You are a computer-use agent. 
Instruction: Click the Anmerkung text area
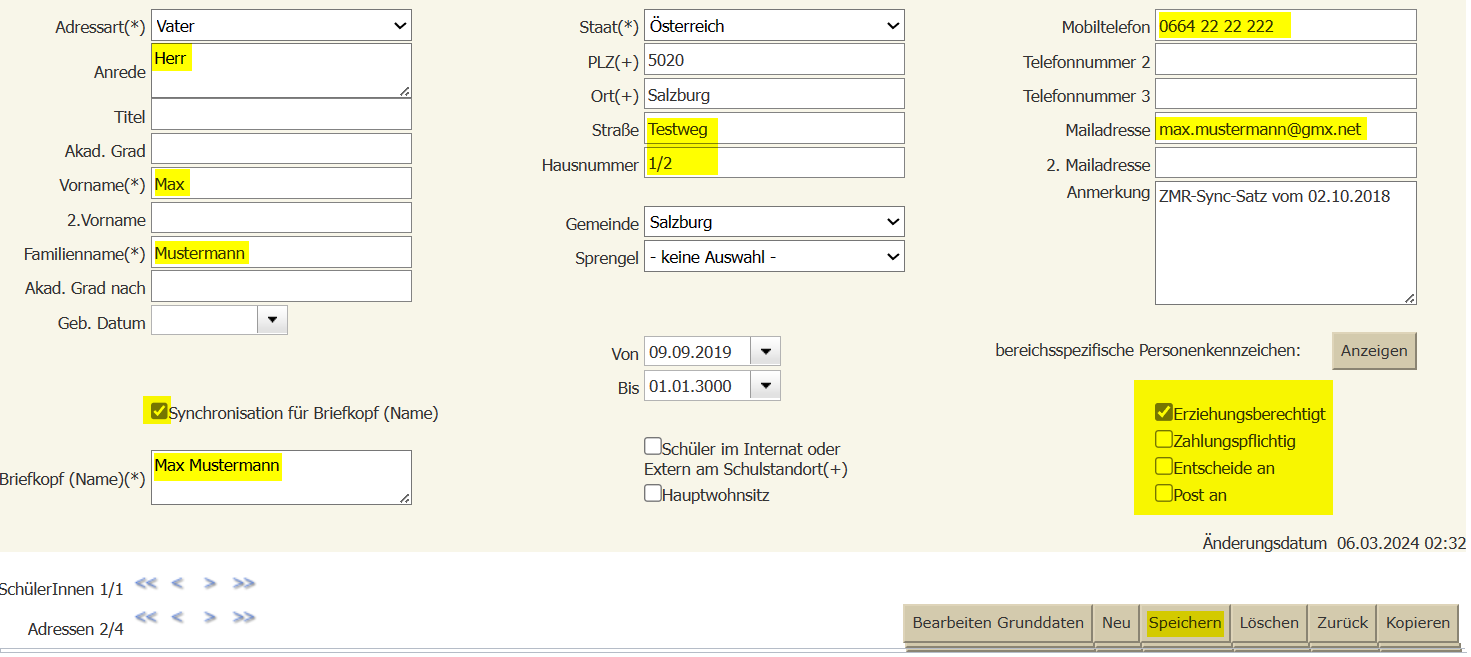[x=1286, y=242]
